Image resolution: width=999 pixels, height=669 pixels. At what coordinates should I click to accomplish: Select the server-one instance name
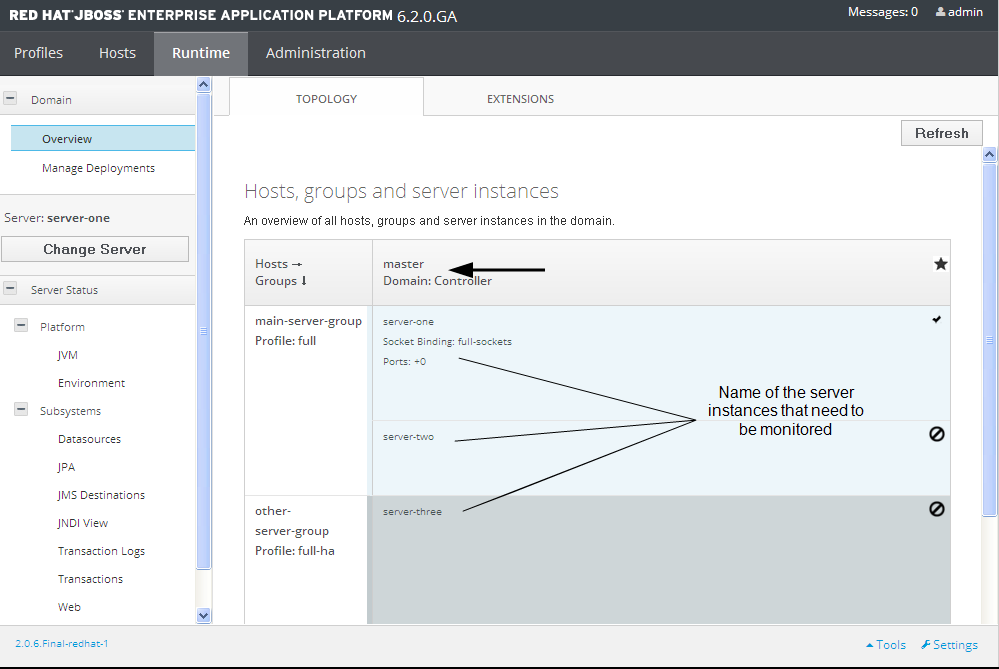pos(408,322)
